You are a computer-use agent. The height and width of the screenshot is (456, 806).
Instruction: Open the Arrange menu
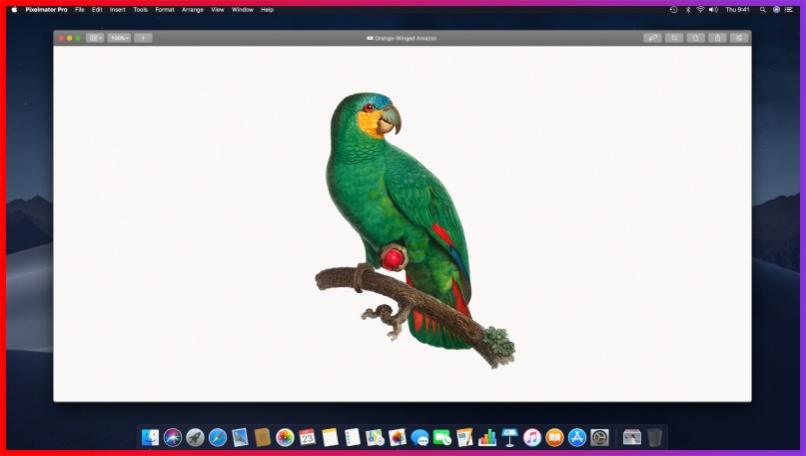(192, 9)
